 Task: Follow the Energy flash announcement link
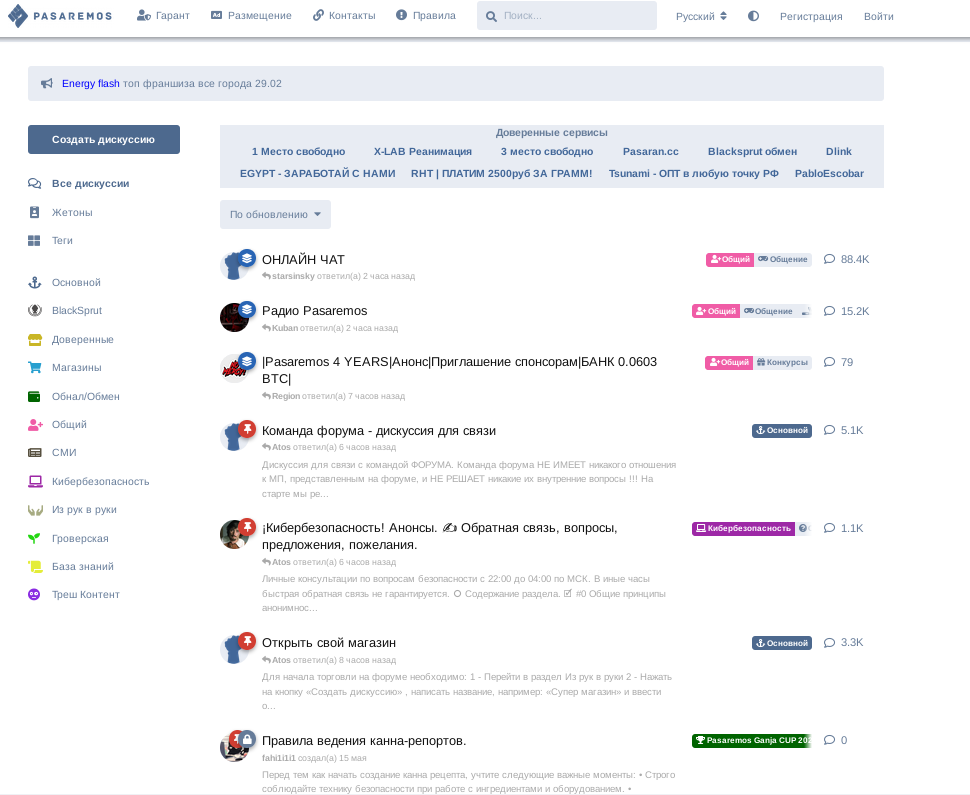(91, 83)
